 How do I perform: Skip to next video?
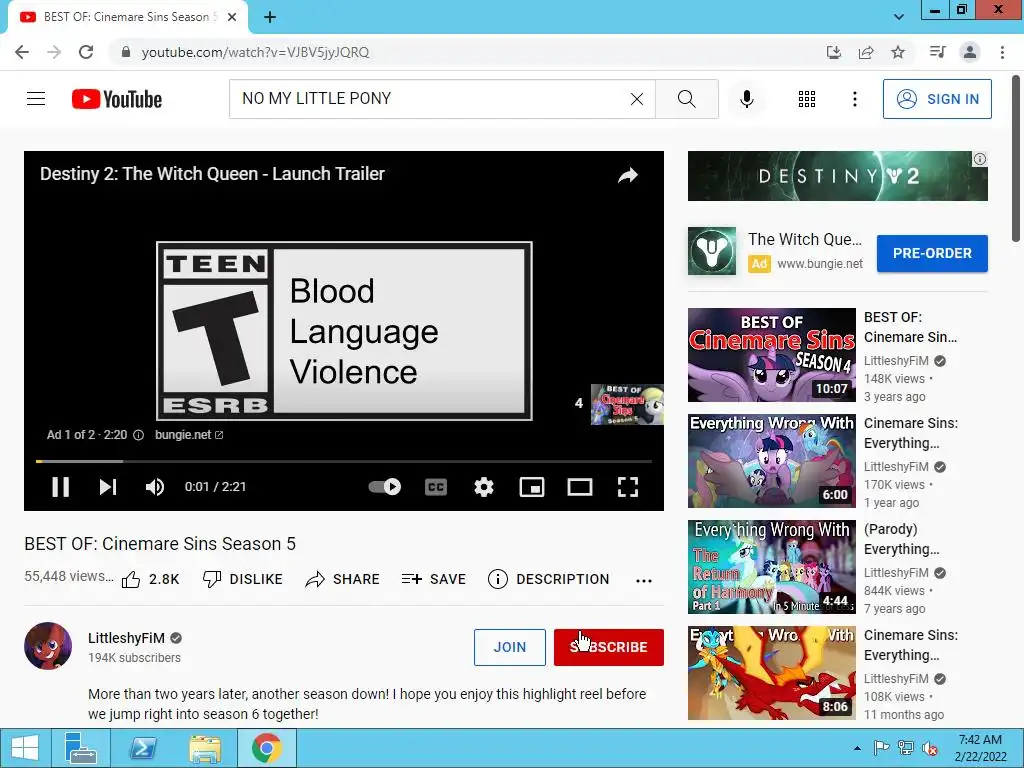pos(108,487)
